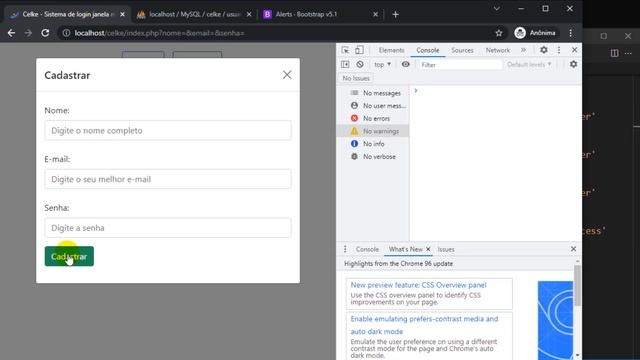Open console settings gear icon
Screen dimensions: 640x360
point(573,64)
